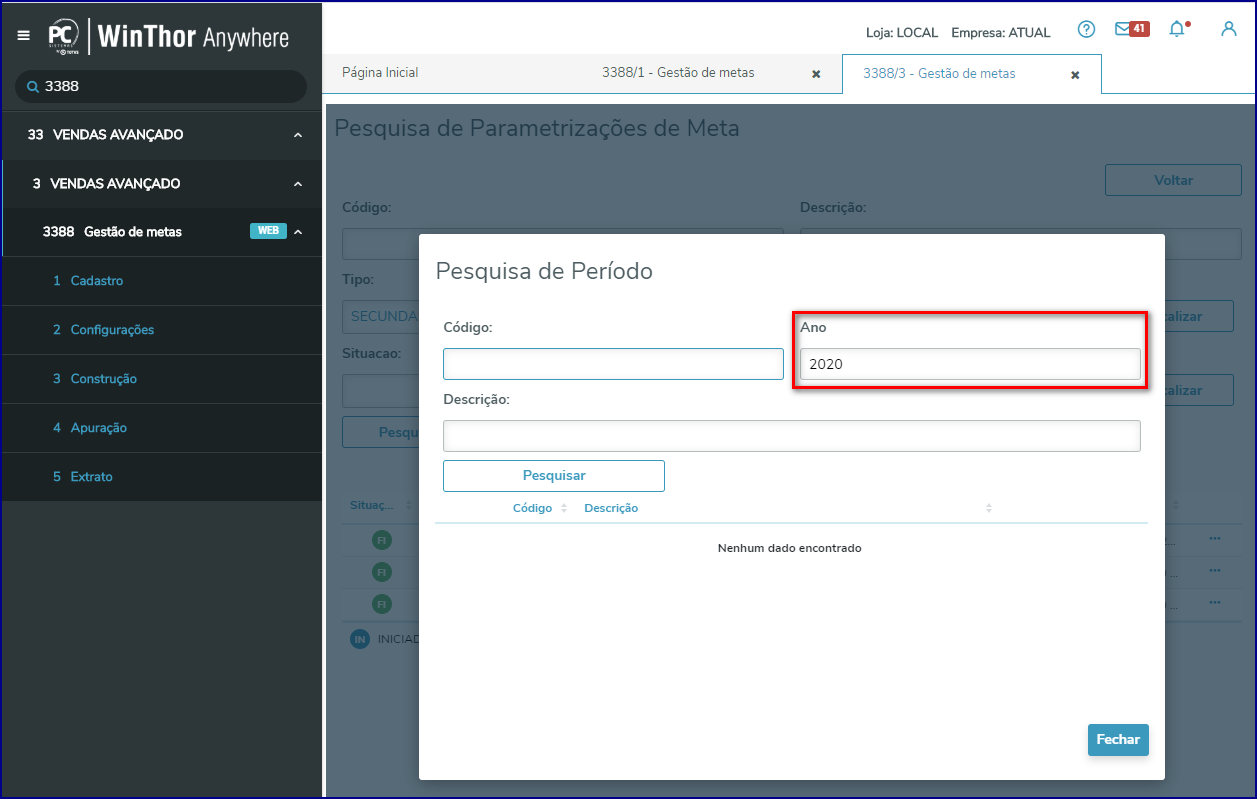
Task: Toggle the hamburger menu icon
Action: [24, 36]
